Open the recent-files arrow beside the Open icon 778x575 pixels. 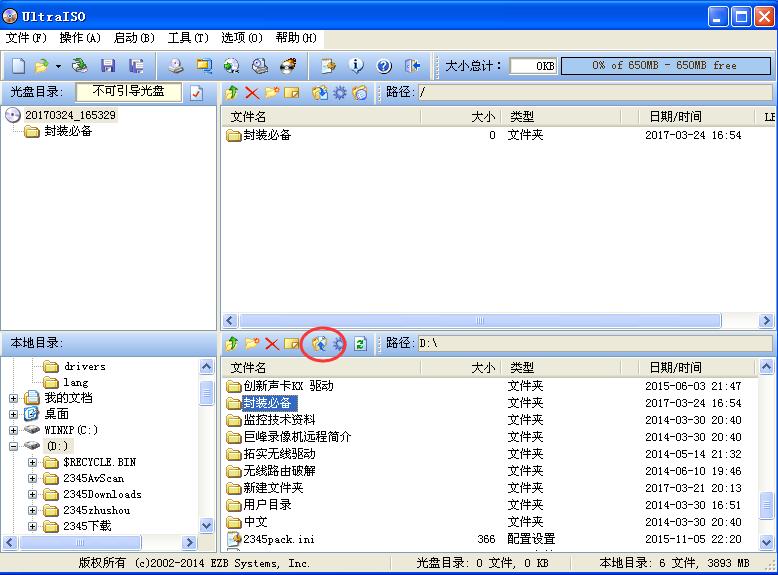(58, 66)
